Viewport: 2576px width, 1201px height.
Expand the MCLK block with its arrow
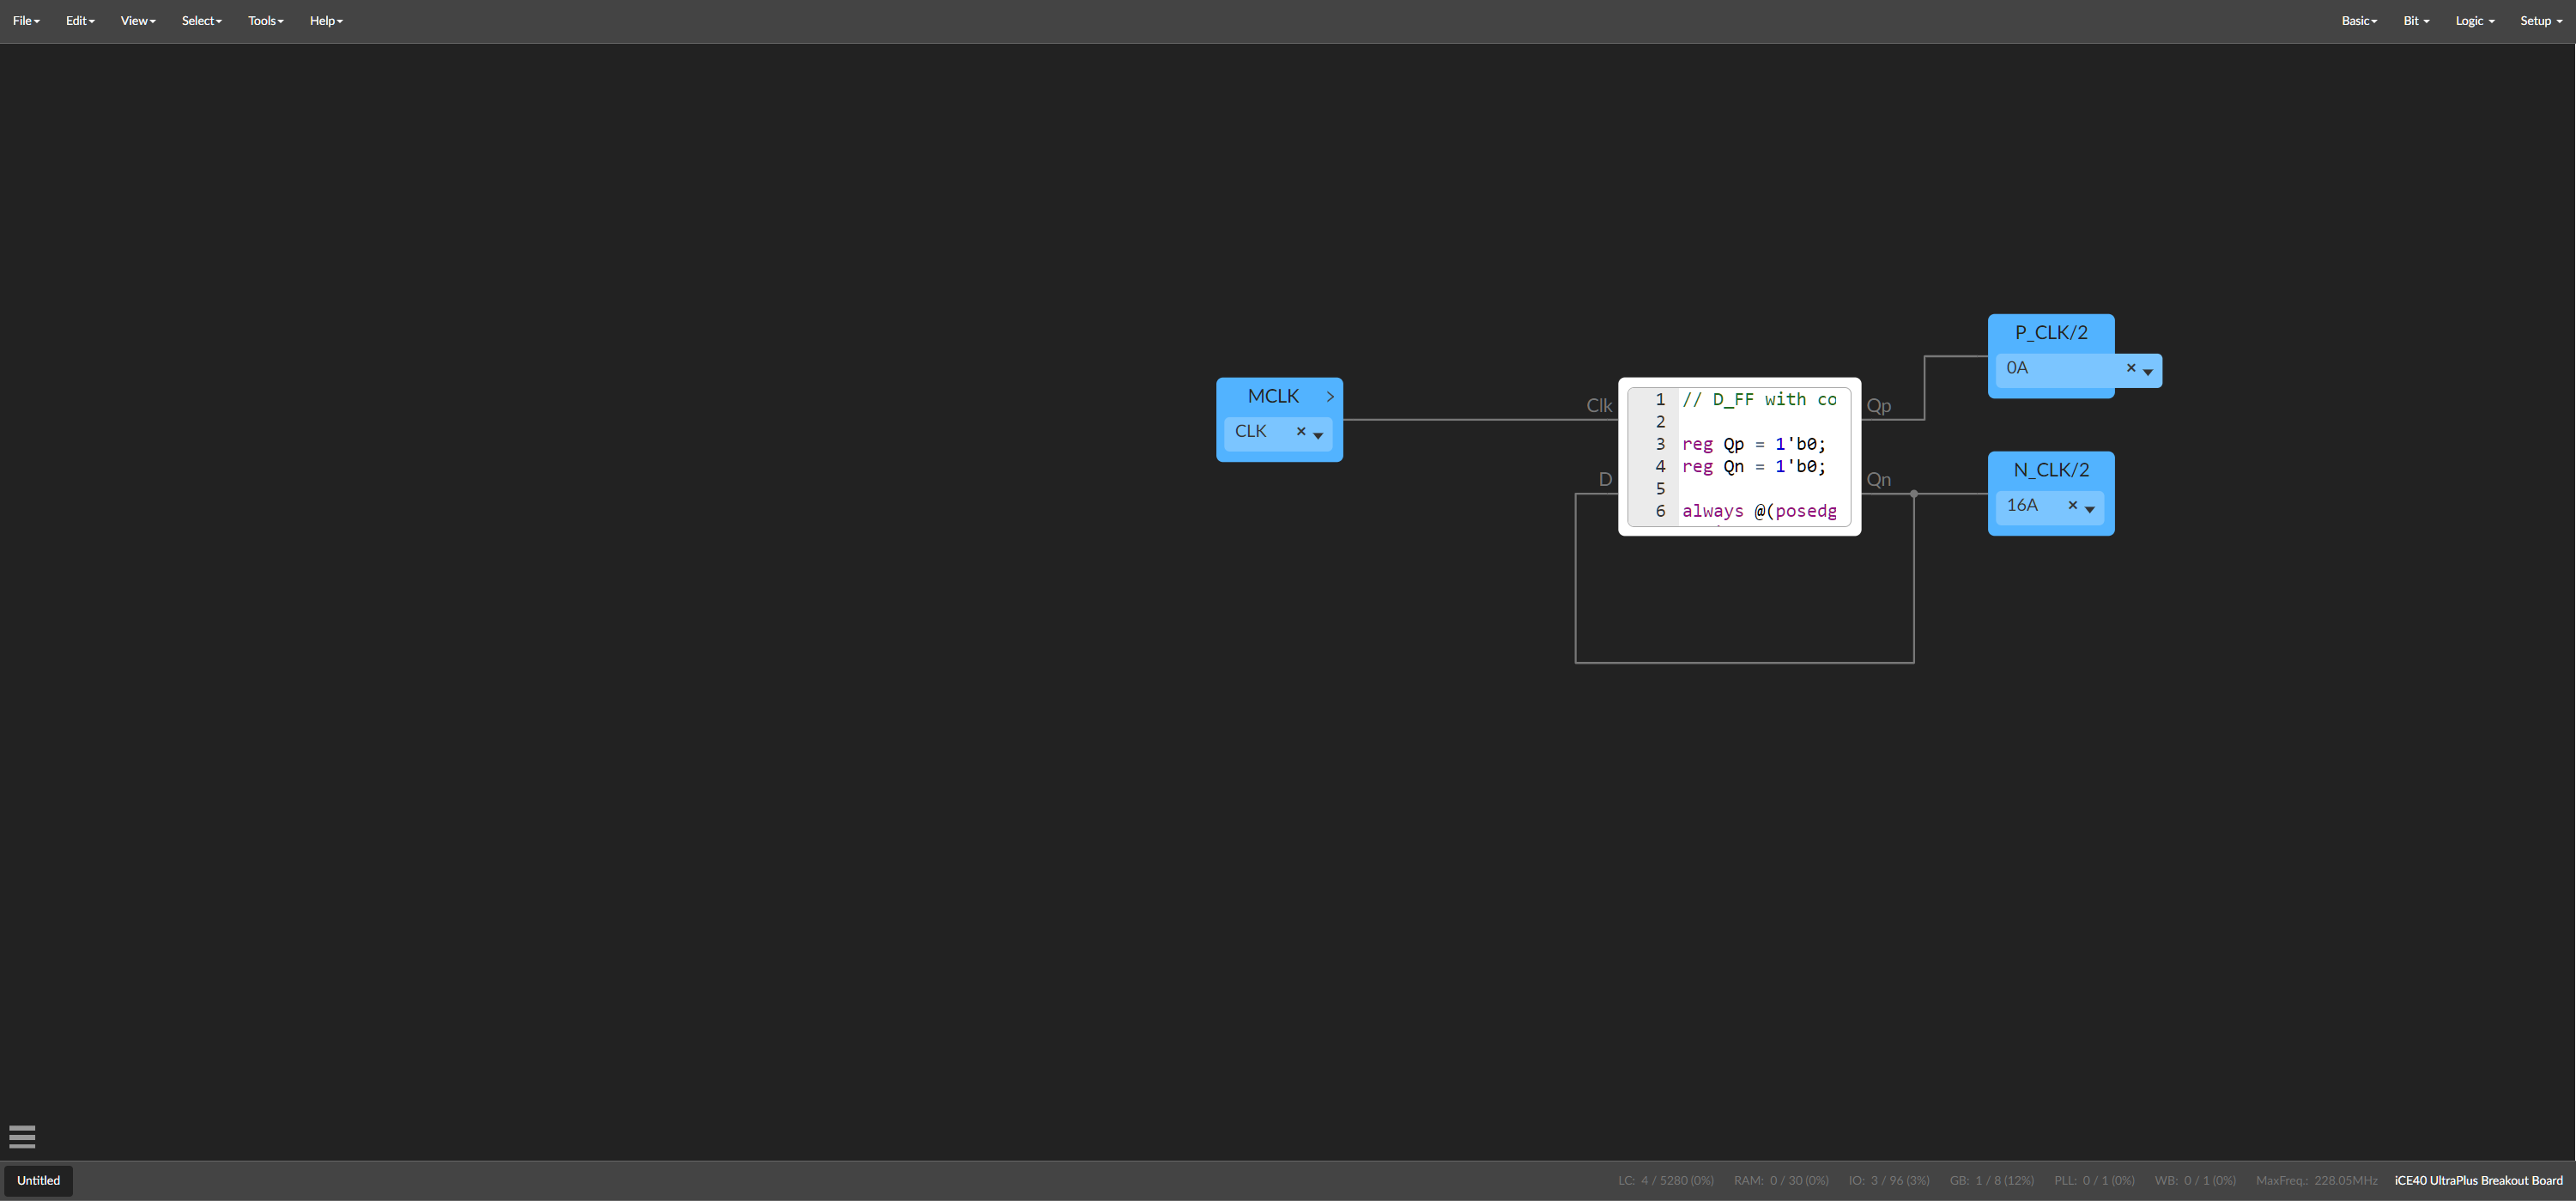point(1330,396)
